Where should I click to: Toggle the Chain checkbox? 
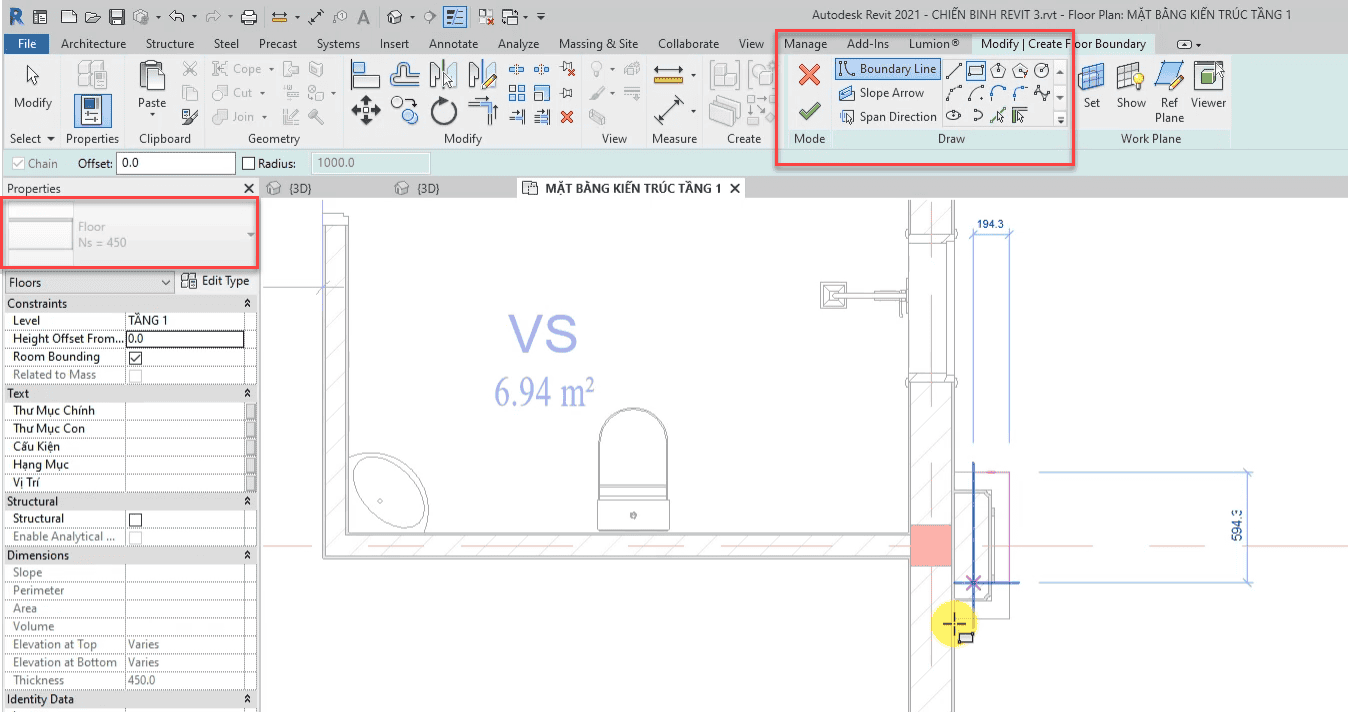(18, 163)
